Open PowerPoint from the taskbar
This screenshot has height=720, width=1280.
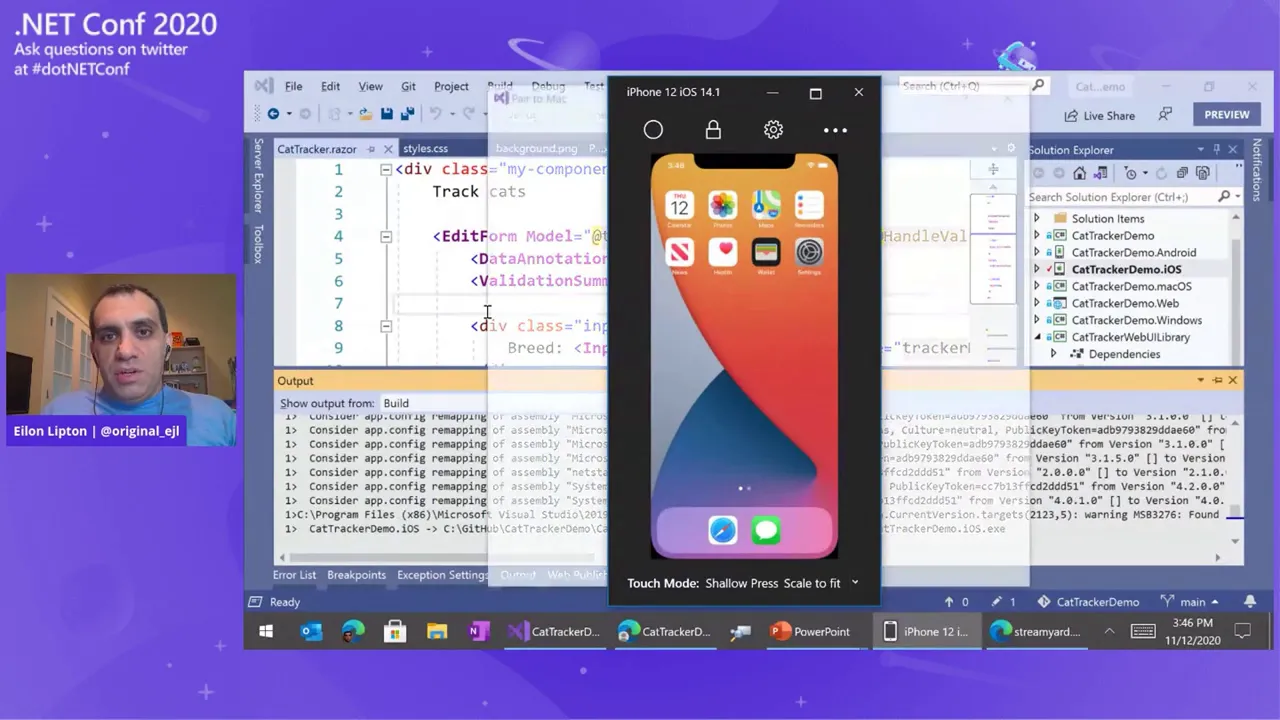(810, 632)
